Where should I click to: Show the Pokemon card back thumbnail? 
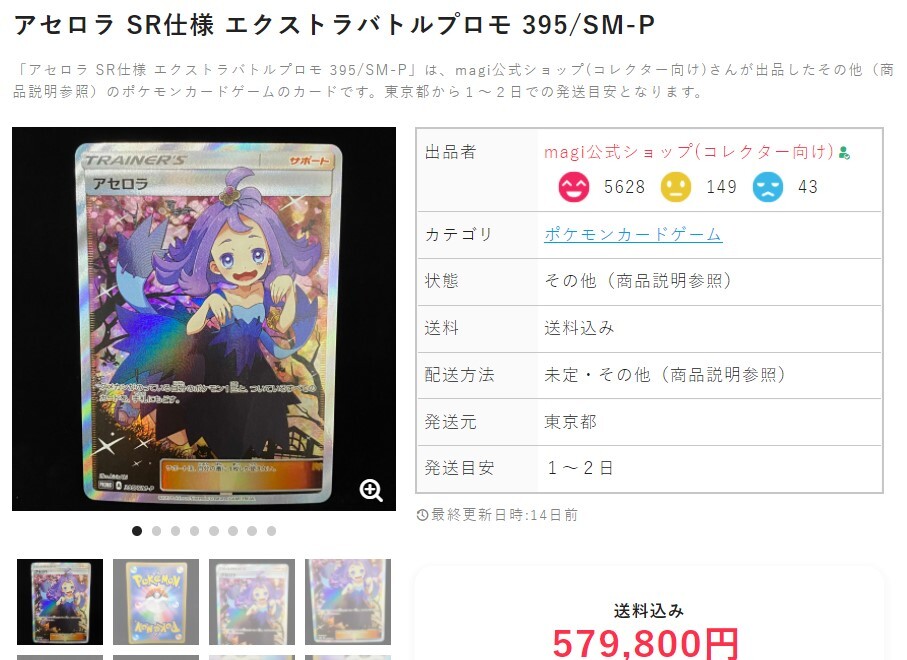(x=156, y=602)
